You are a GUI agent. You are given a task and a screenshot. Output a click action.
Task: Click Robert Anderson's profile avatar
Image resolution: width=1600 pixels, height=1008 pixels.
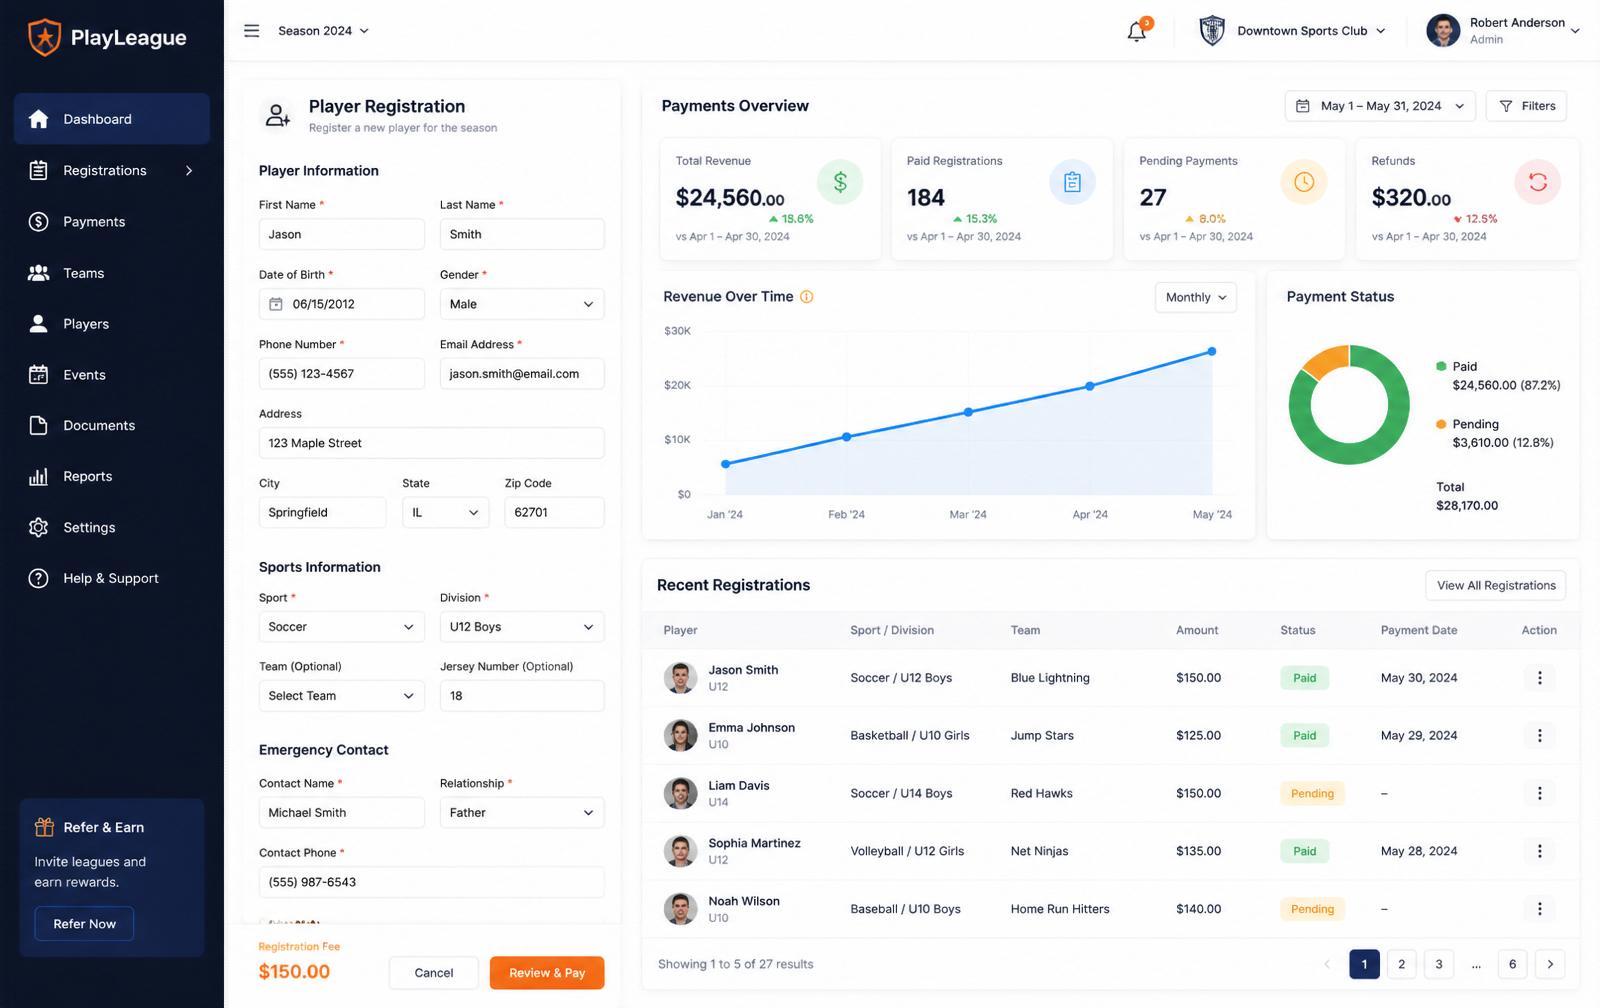(1443, 31)
